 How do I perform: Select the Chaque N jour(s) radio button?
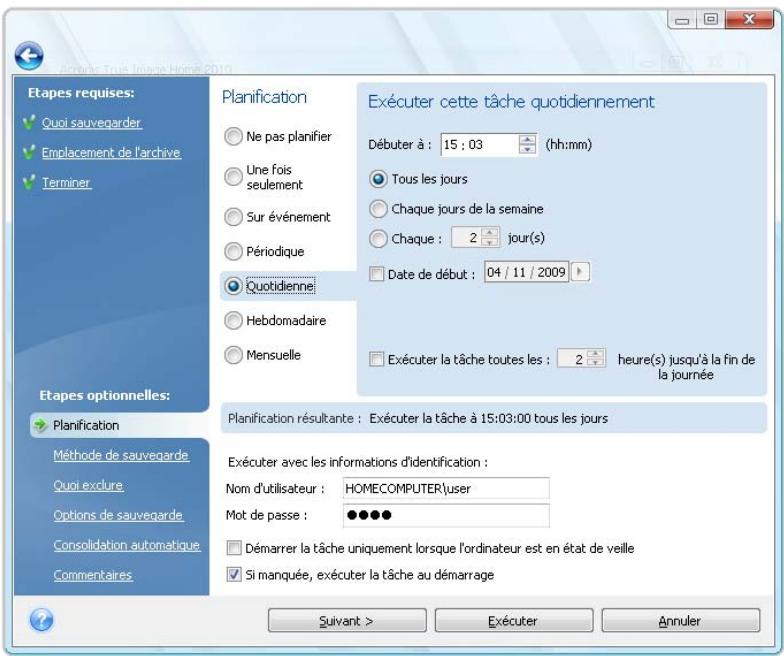coord(378,238)
